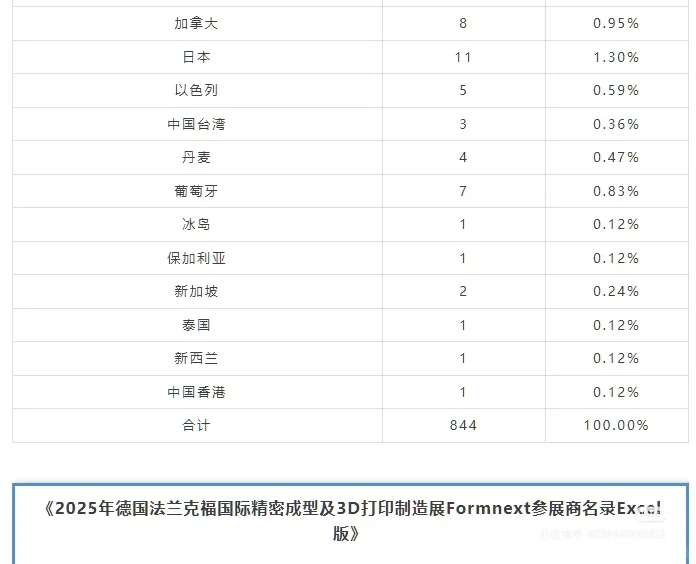This screenshot has height=564, width=696.
Task: Click the '葡萄牙' country cell
Action: [196, 191]
